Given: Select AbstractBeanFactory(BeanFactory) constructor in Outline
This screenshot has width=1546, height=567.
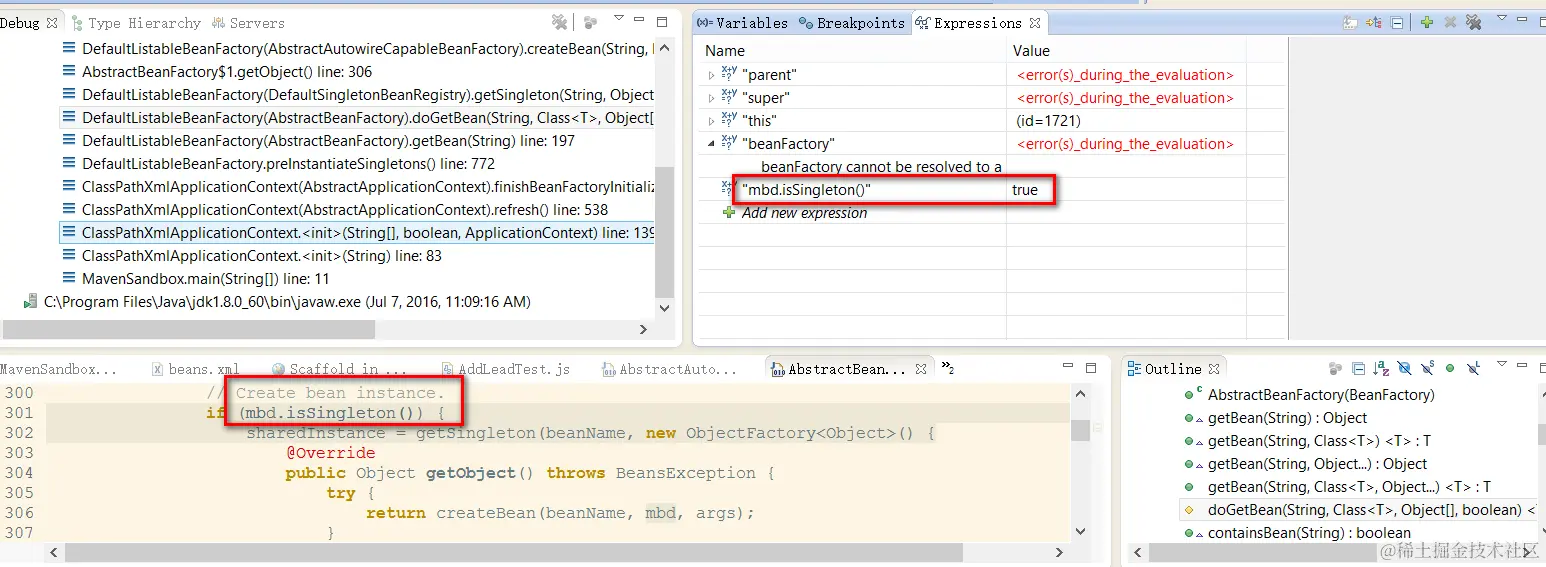Looking at the screenshot, I should click(1321, 395).
